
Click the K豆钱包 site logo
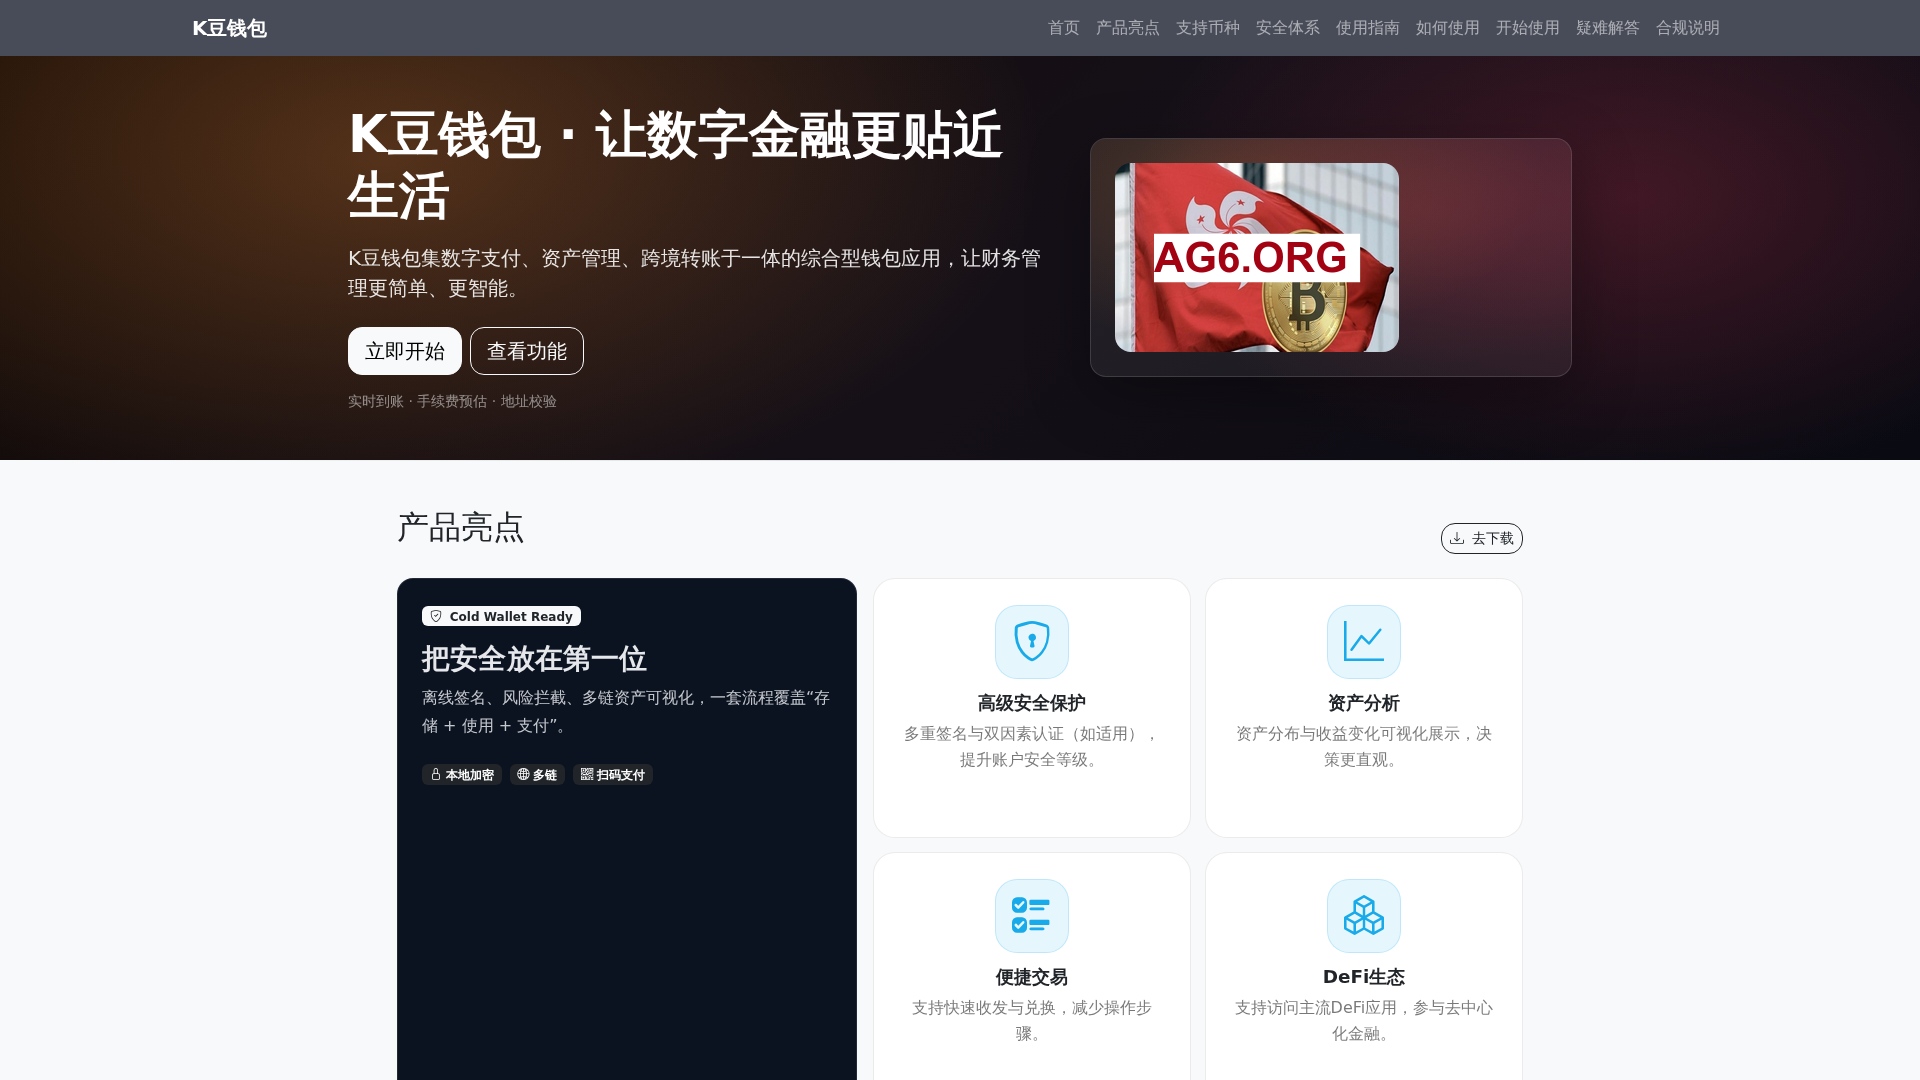coord(229,28)
